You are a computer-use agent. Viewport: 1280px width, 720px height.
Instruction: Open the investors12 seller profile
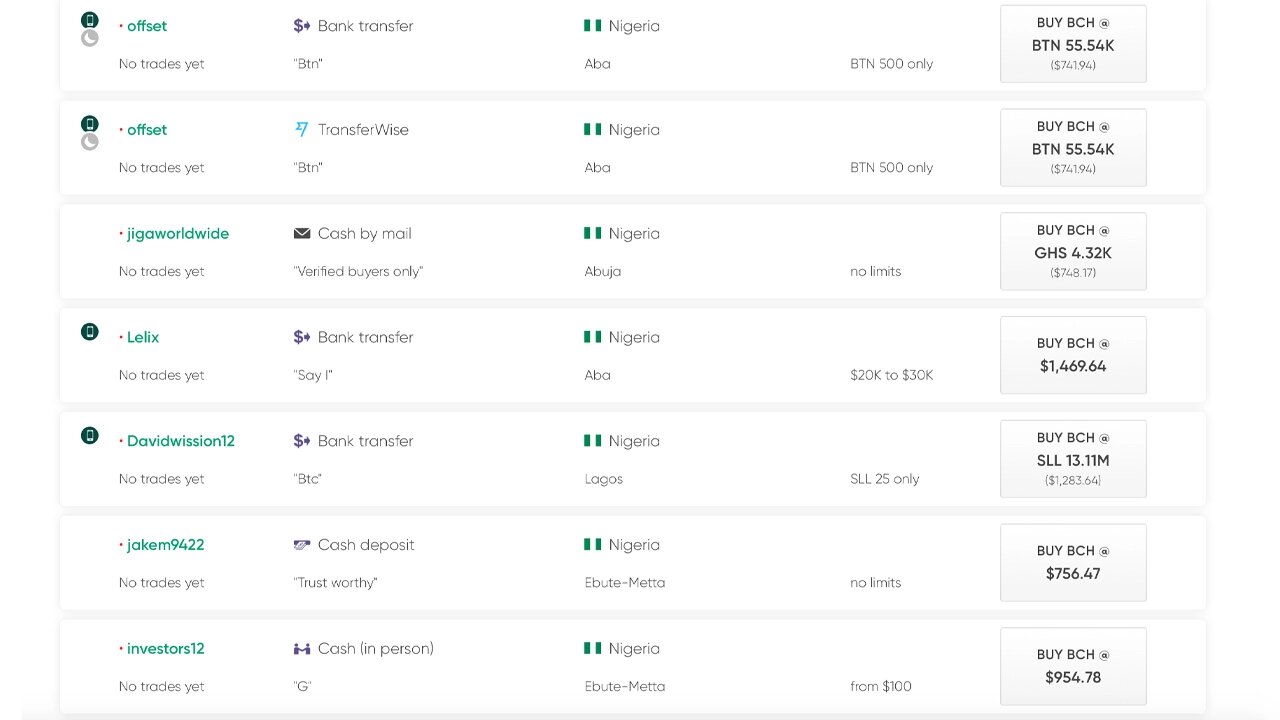165,649
